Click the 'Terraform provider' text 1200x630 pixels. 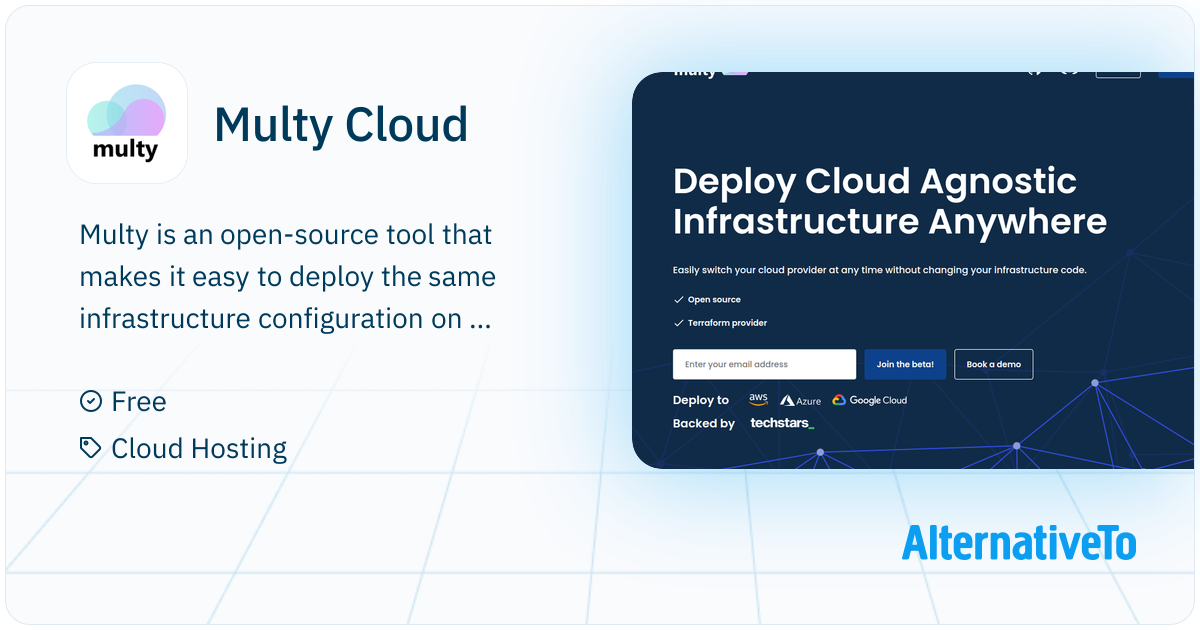(x=727, y=323)
